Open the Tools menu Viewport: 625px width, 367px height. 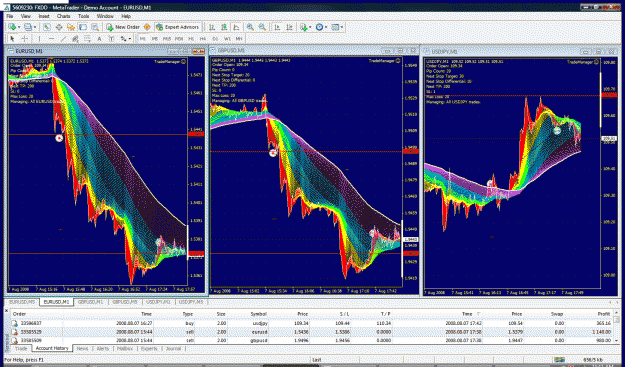click(83, 16)
